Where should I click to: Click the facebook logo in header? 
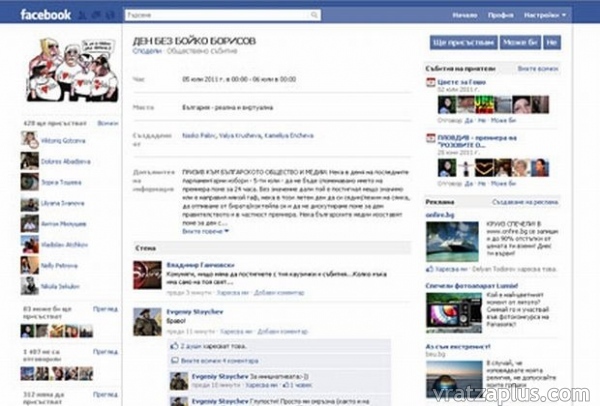tap(46, 15)
